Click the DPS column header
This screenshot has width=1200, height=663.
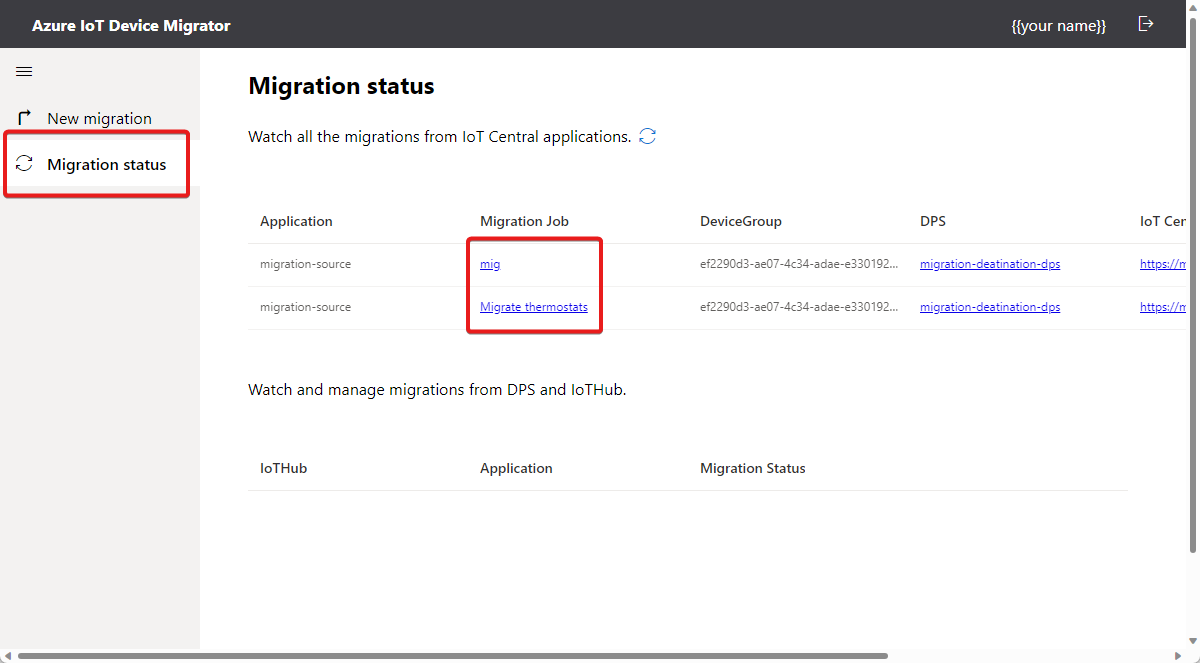[x=933, y=221]
